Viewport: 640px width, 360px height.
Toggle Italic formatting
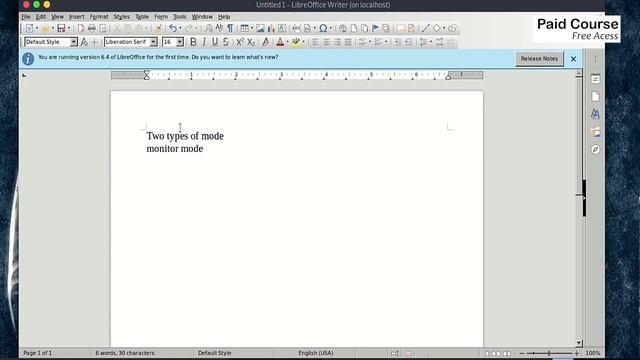[x=204, y=42]
